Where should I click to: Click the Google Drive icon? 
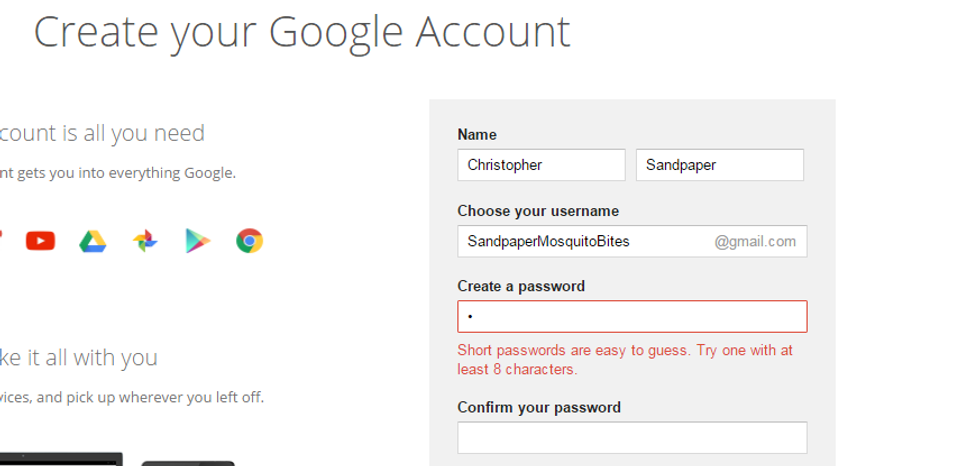coord(93,241)
